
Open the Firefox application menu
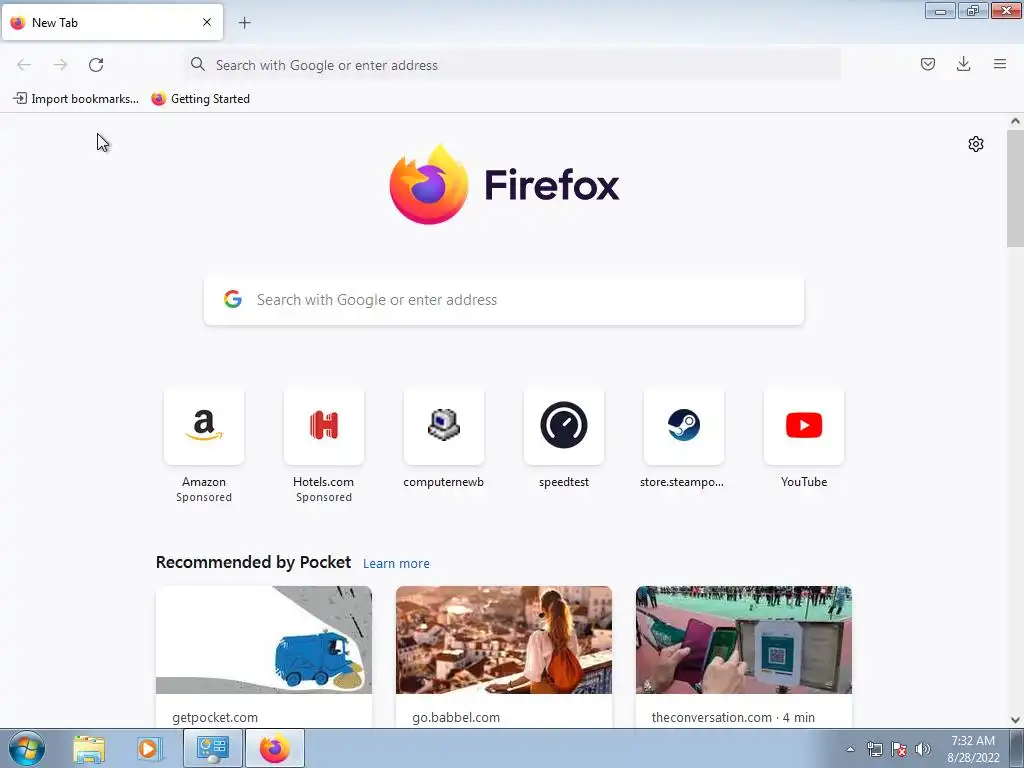(999, 64)
